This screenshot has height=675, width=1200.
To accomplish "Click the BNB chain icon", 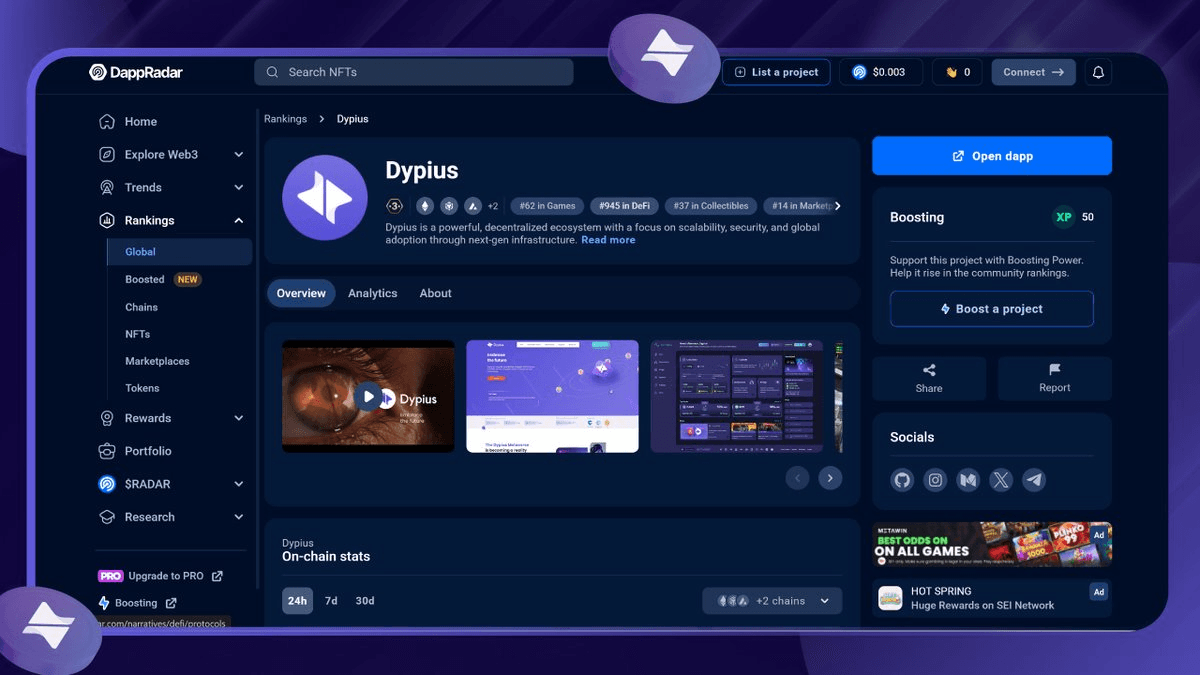I will (449, 206).
